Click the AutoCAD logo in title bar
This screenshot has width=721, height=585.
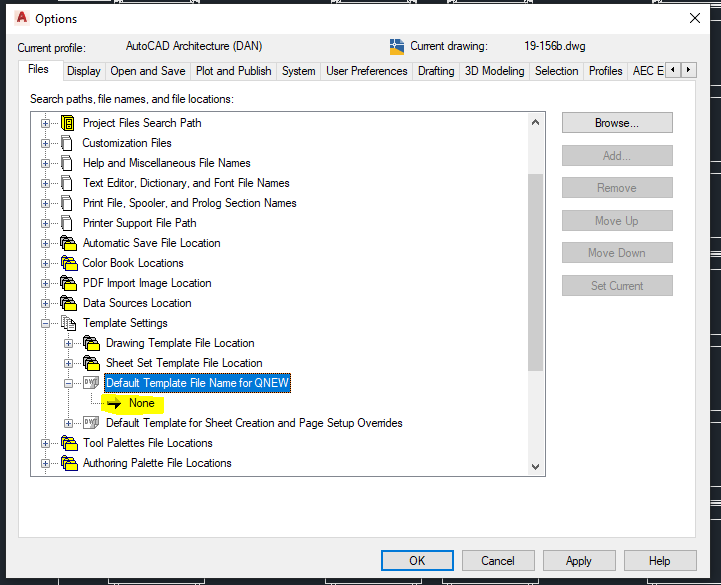pyautogui.click(x=22, y=18)
